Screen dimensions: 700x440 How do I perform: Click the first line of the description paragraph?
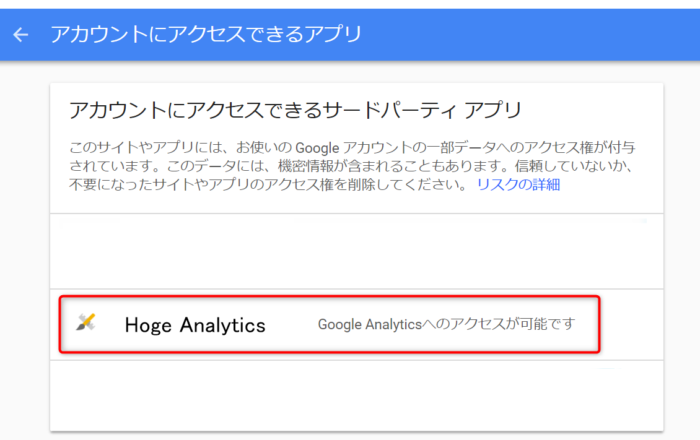[x=350, y=146]
